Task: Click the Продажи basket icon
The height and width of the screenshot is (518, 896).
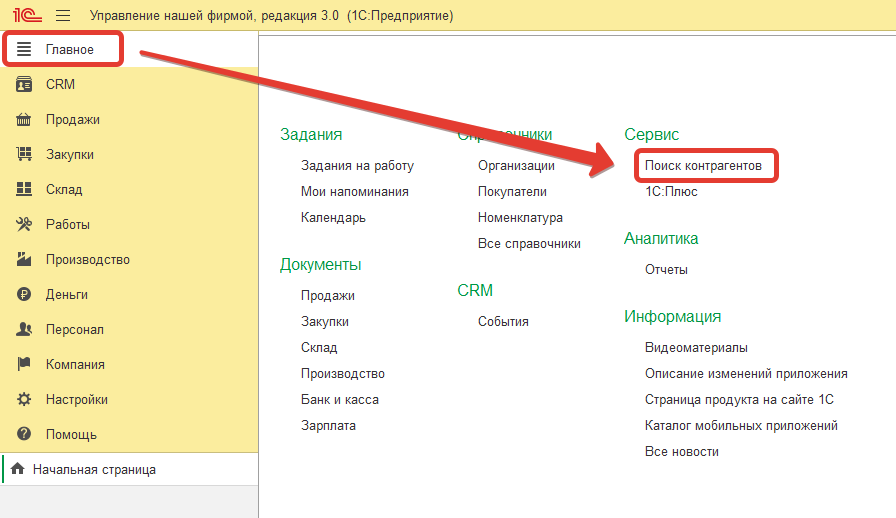Action: (x=23, y=119)
